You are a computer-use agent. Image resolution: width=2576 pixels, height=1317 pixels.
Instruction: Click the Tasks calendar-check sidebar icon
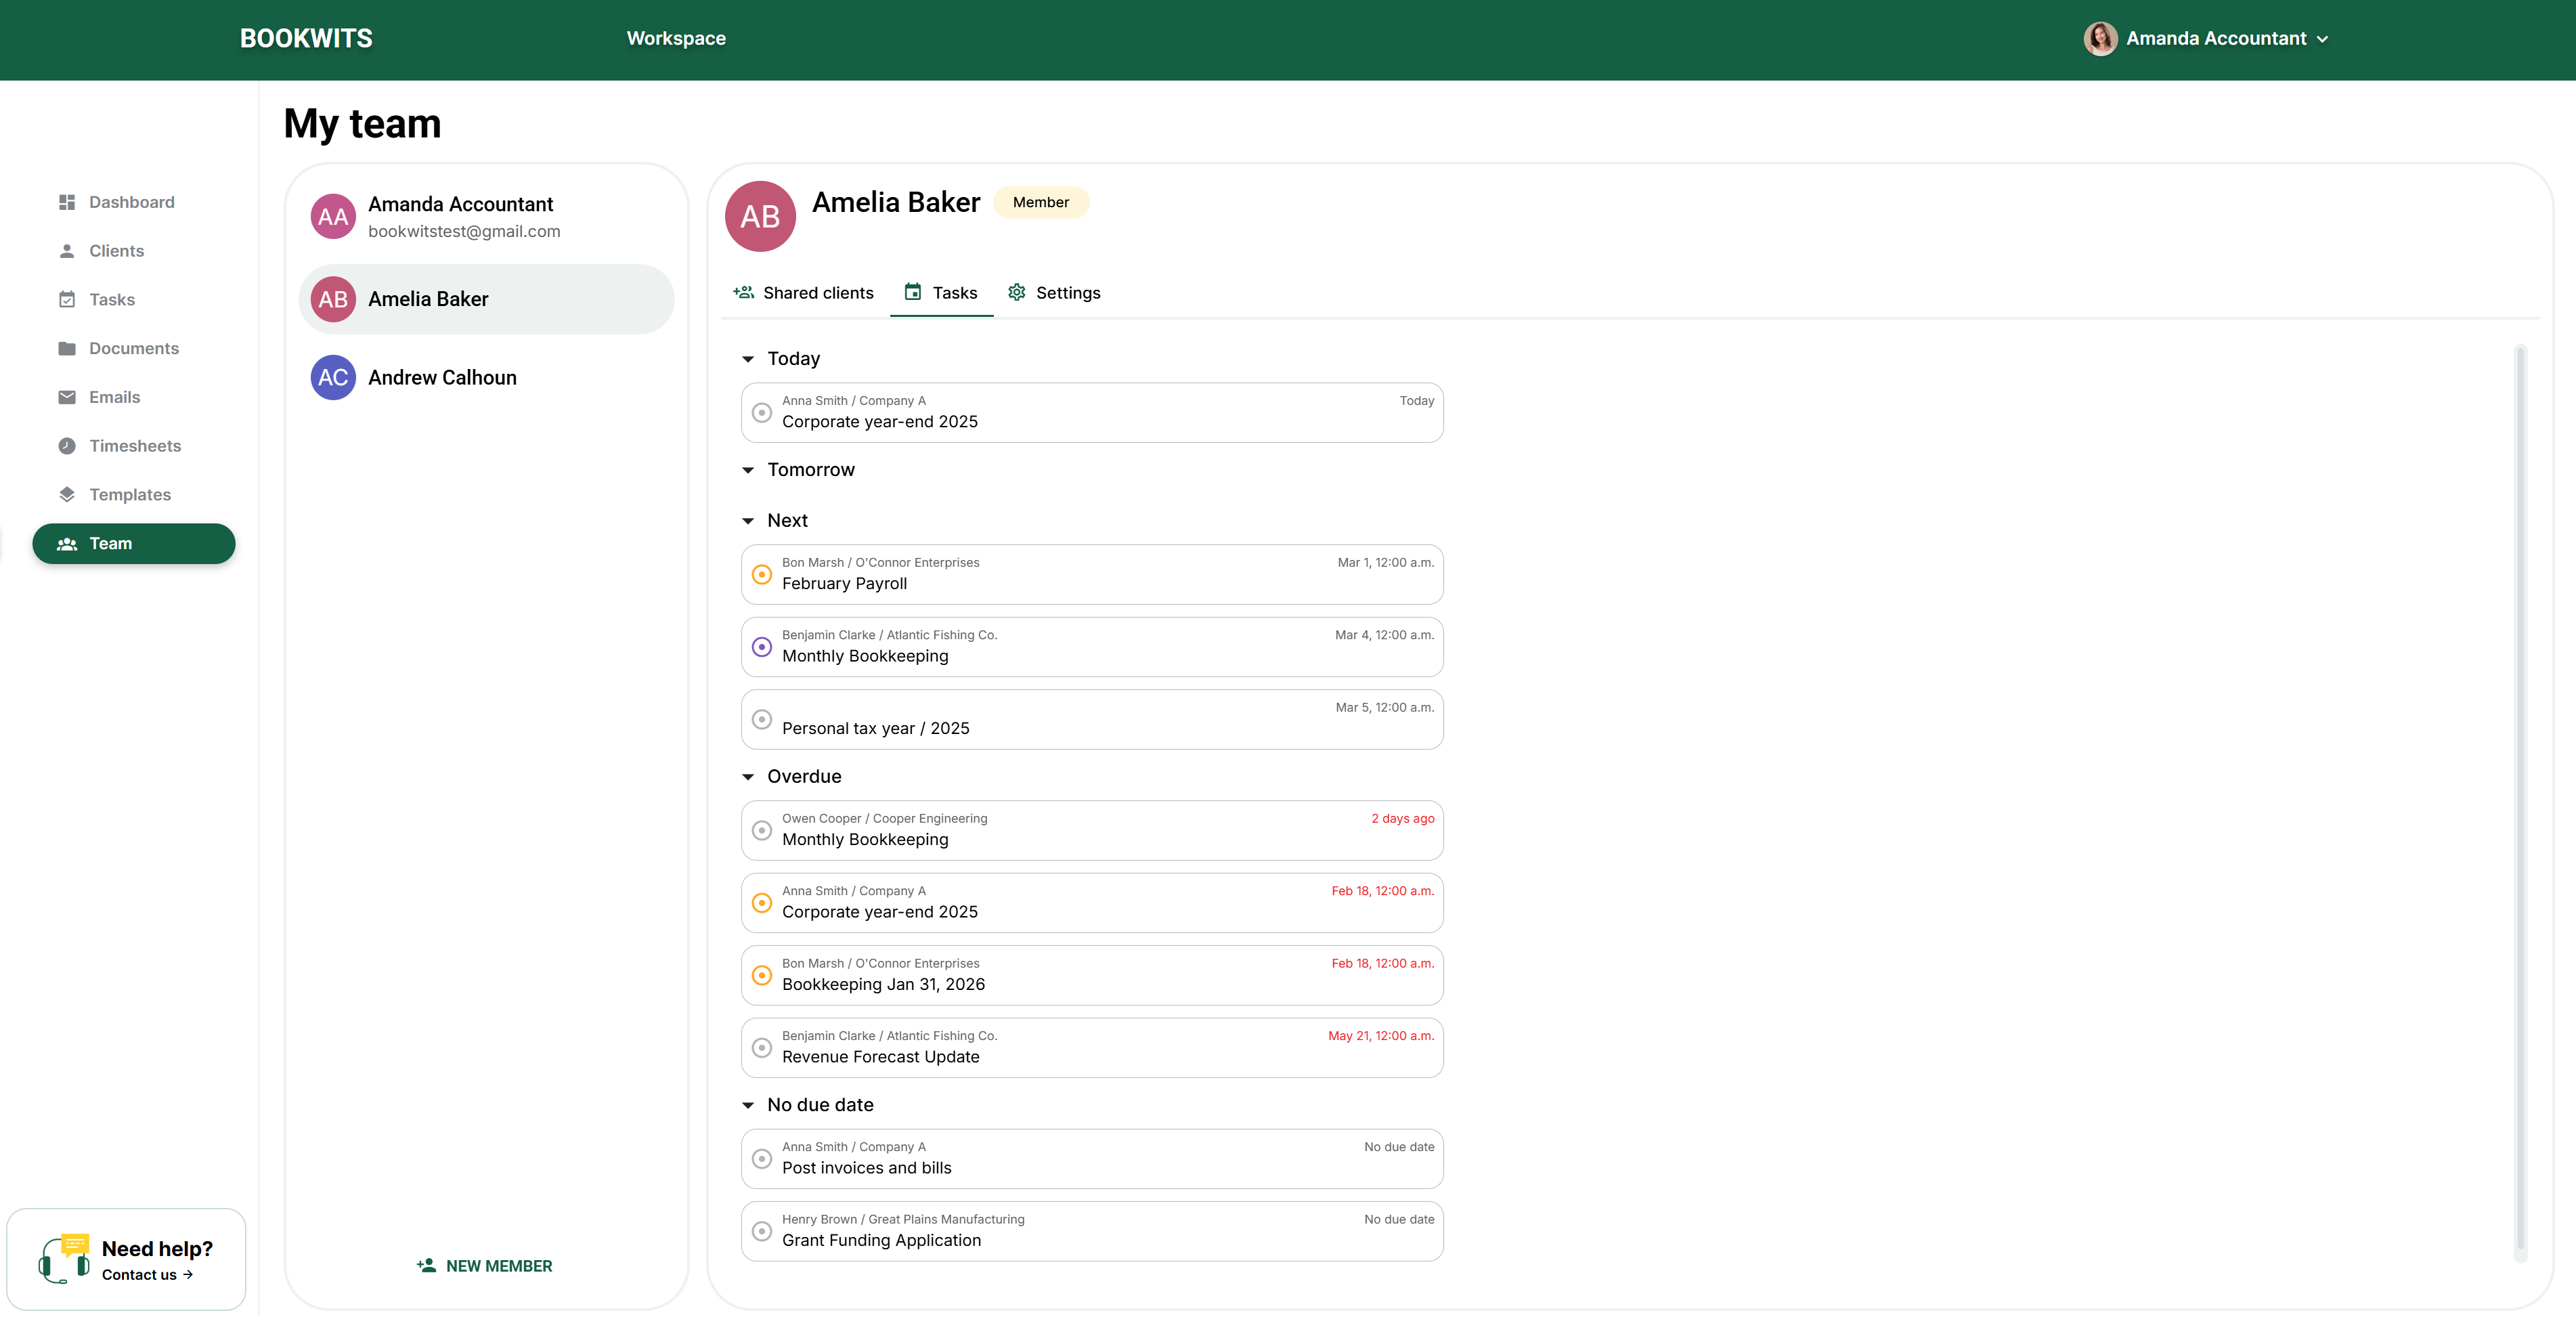67,300
